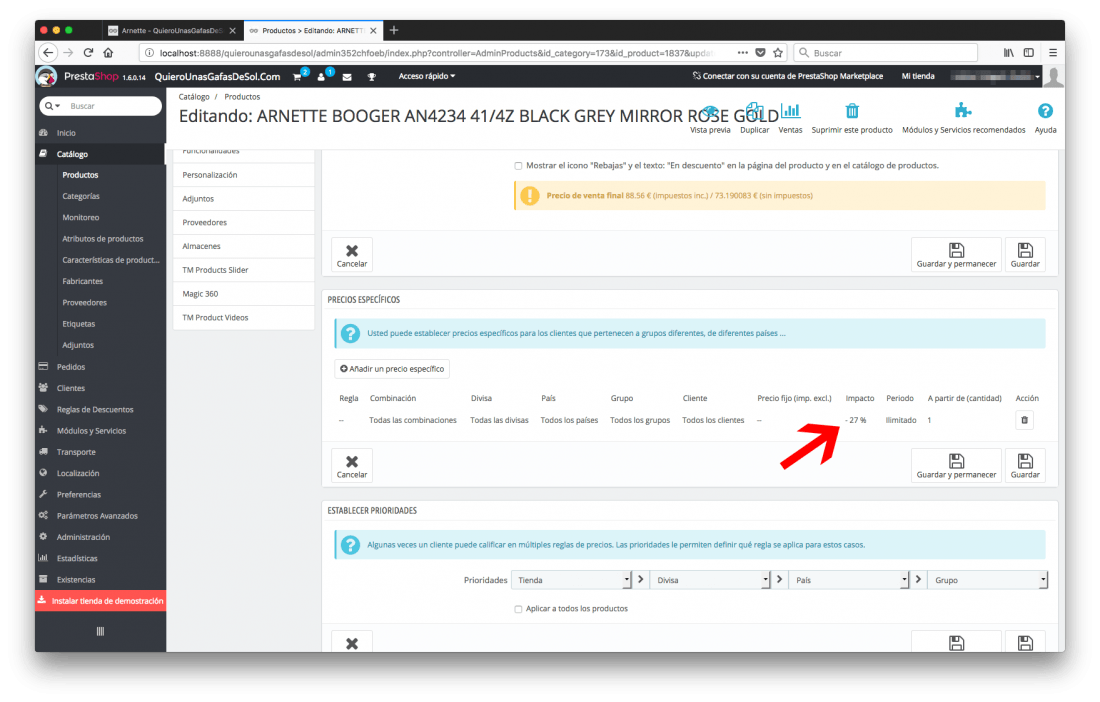This screenshot has width=1100, height=702.
Task: Switch to Magic 360 product tab
Action: pyautogui.click(x=243, y=294)
